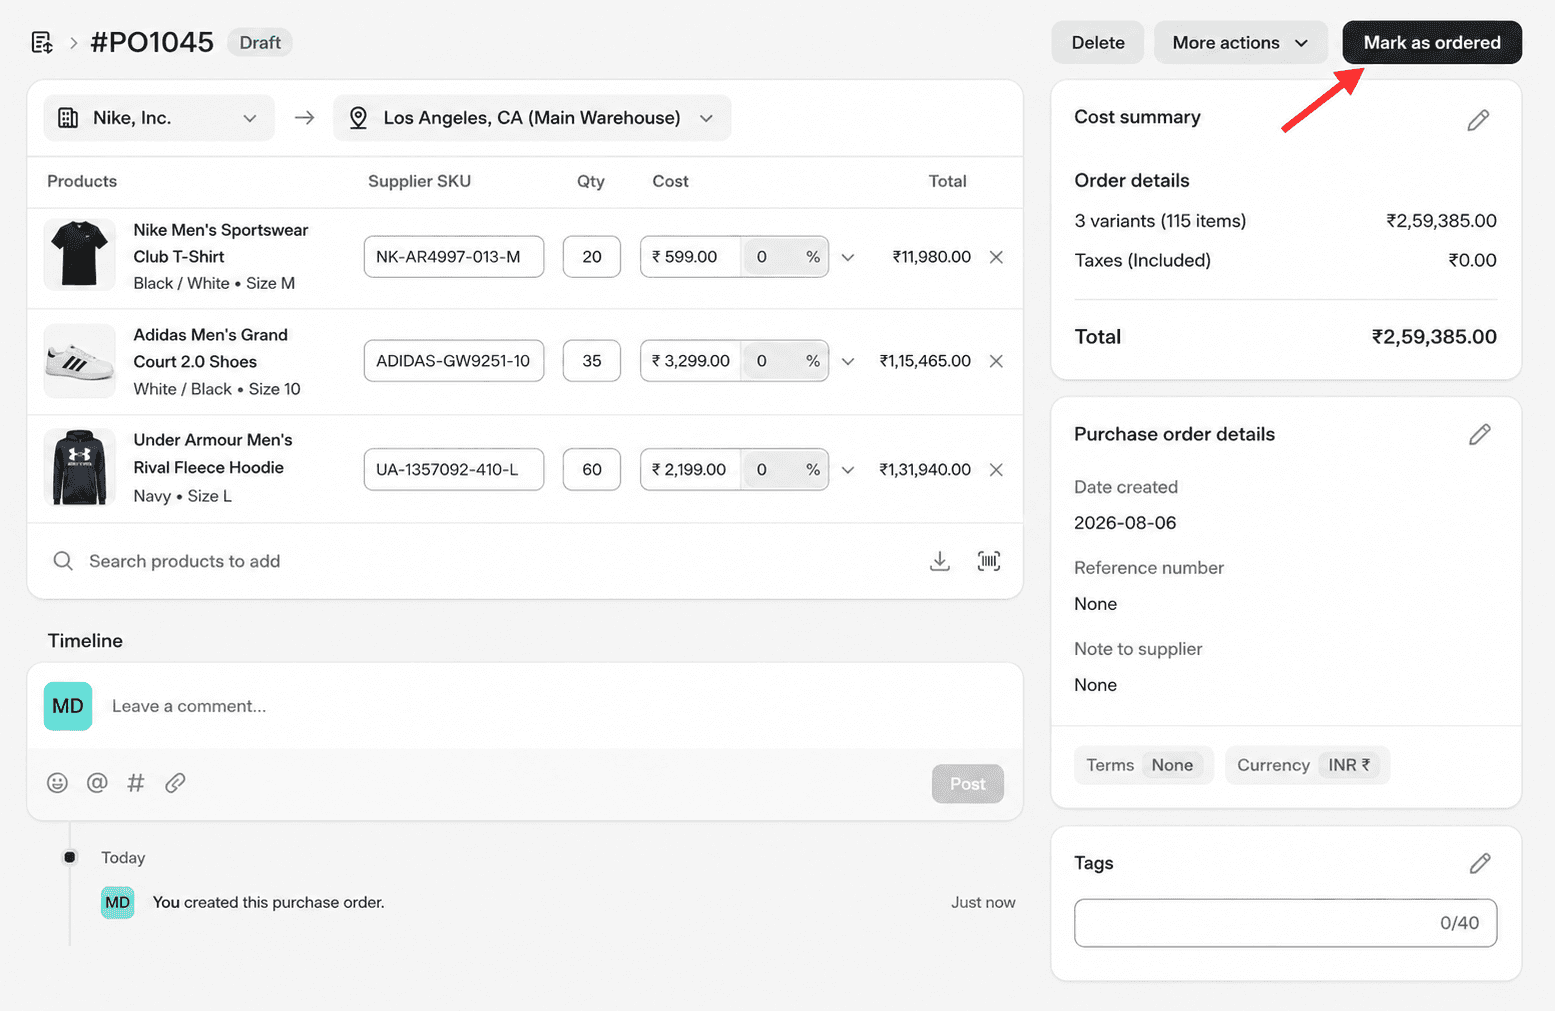Edit supplier SKU ADIDAS-GW9251-10
The height and width of the screenshot is (1011, 1555).
(454, 361)
